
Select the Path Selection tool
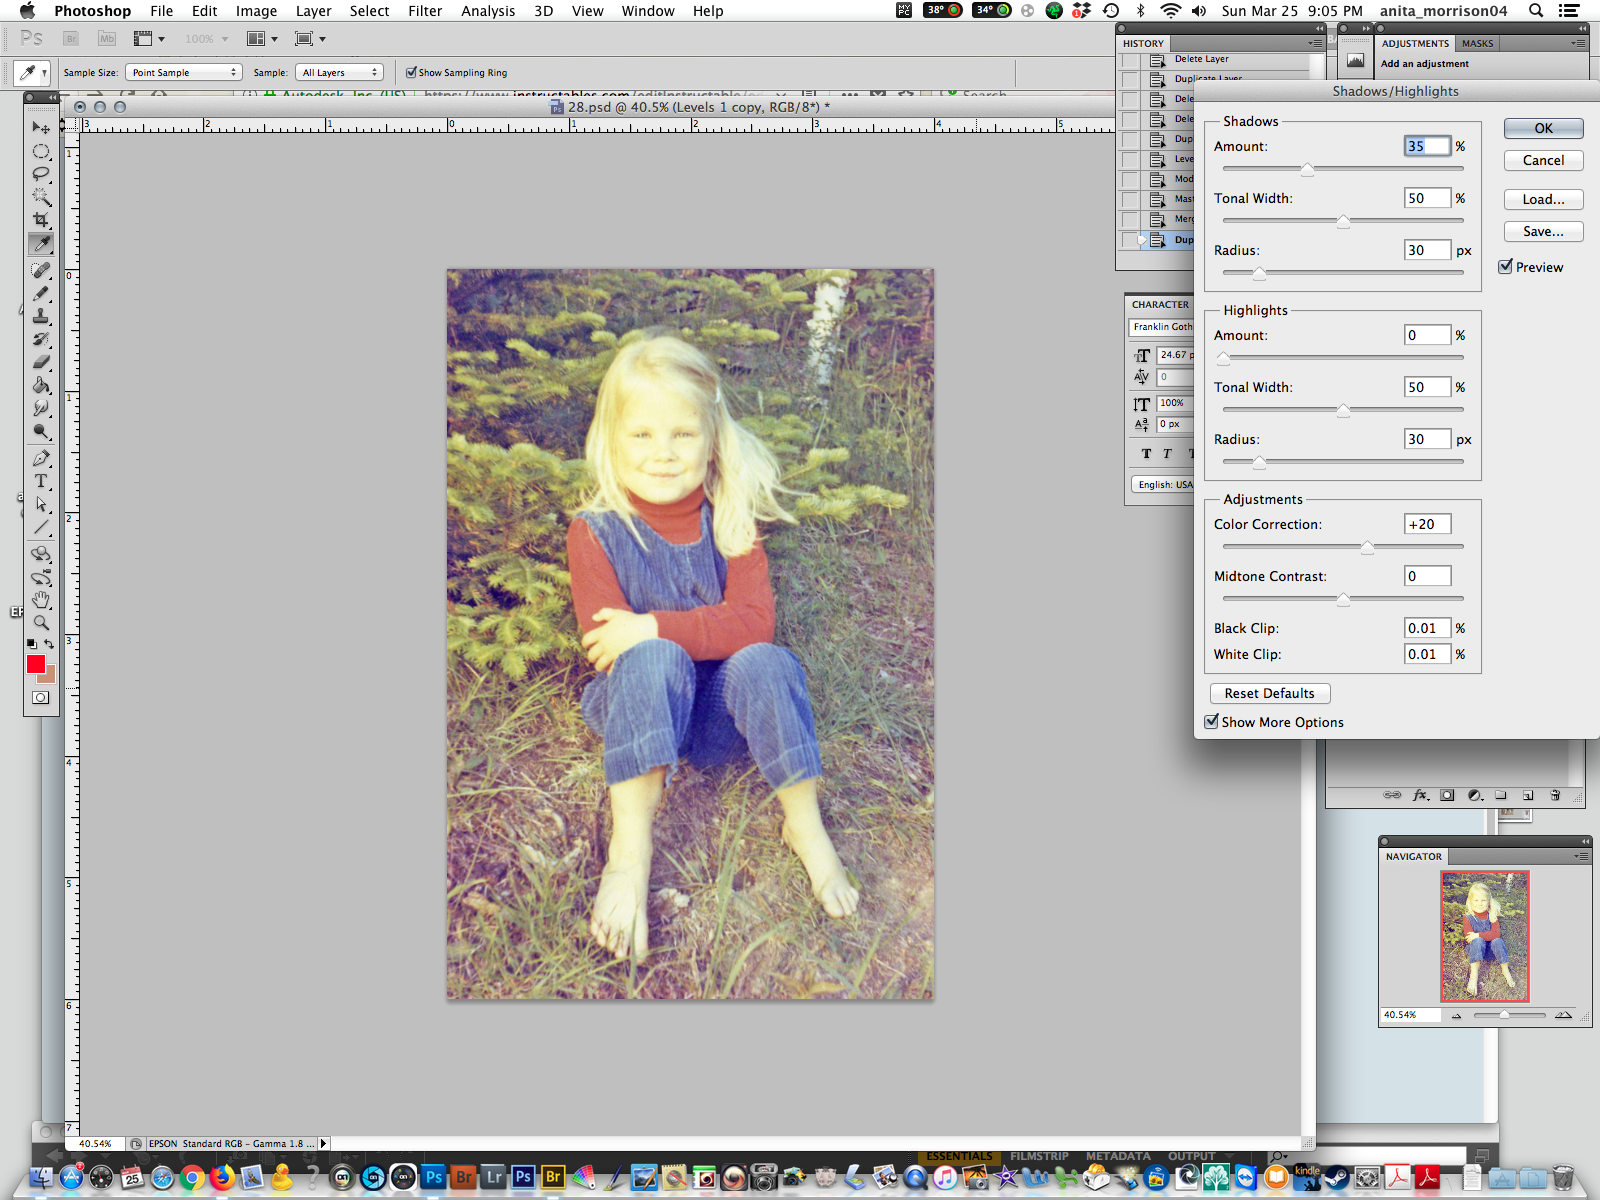pyautogui.click(x=41, y=504)
